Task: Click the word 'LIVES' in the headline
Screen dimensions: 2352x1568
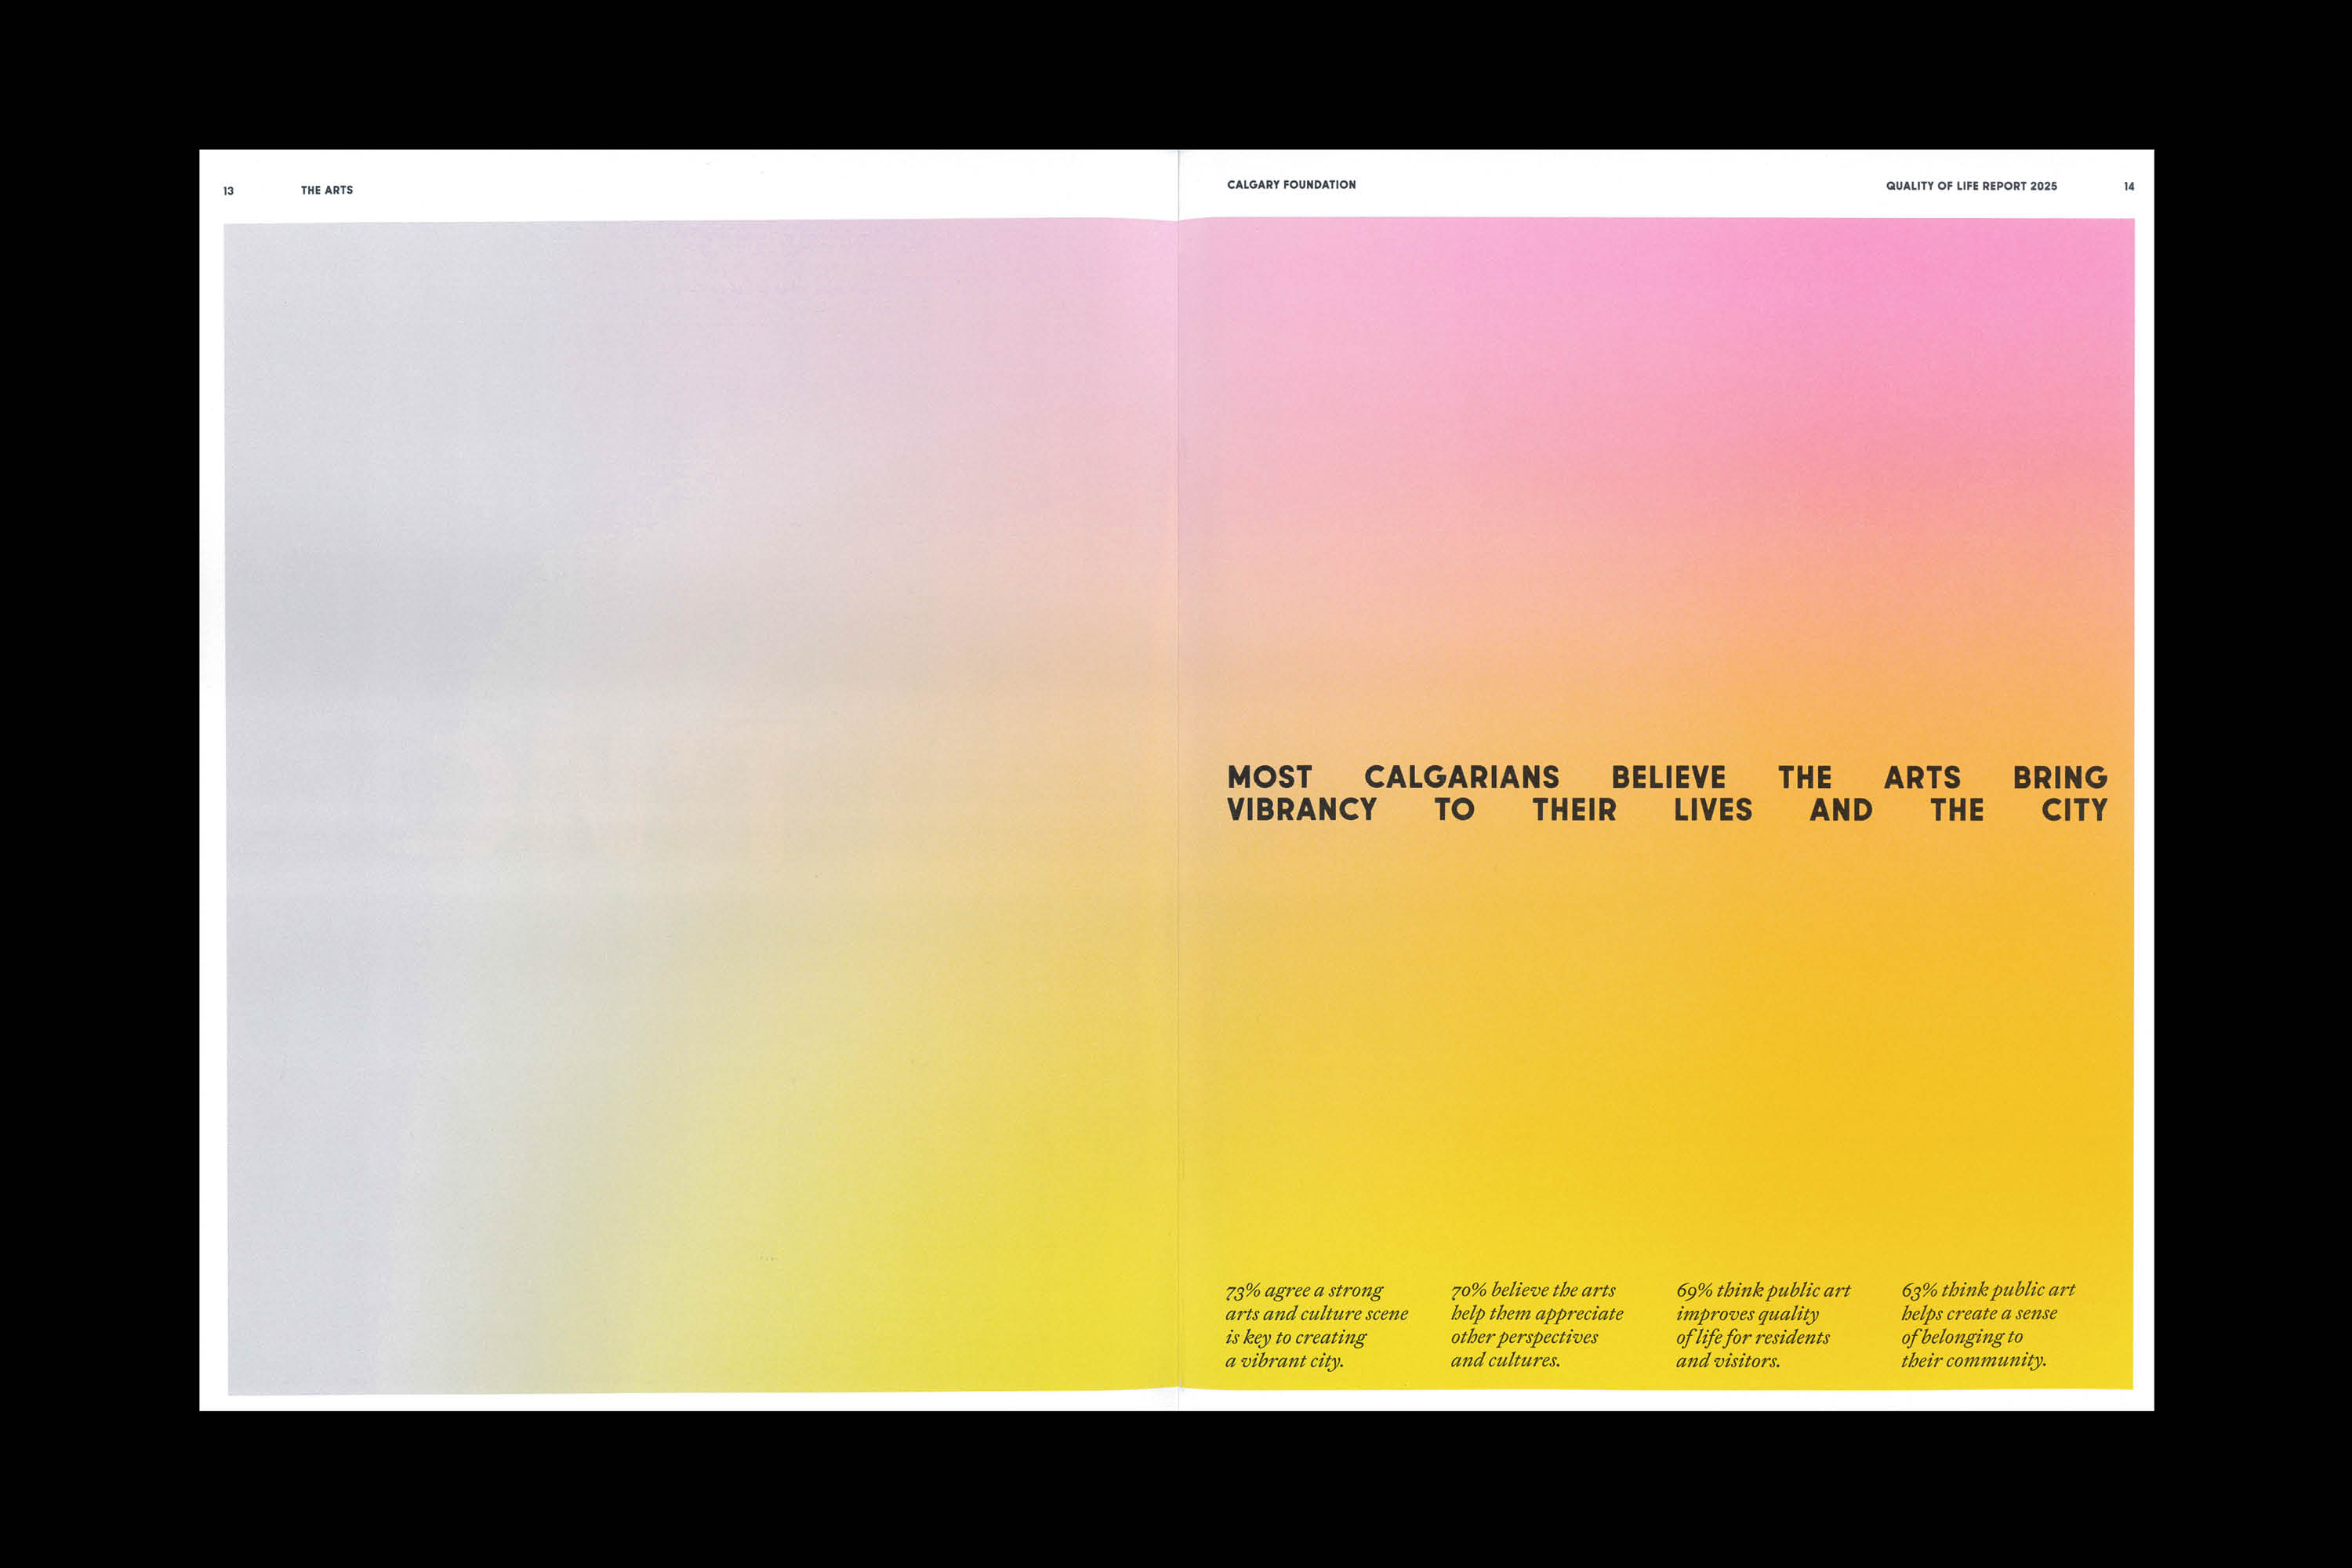Action: click(1712, 810)
